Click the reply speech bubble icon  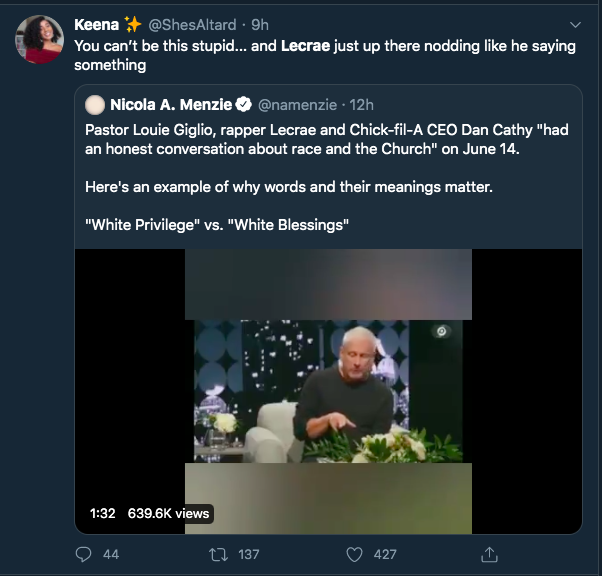point(84,553)
